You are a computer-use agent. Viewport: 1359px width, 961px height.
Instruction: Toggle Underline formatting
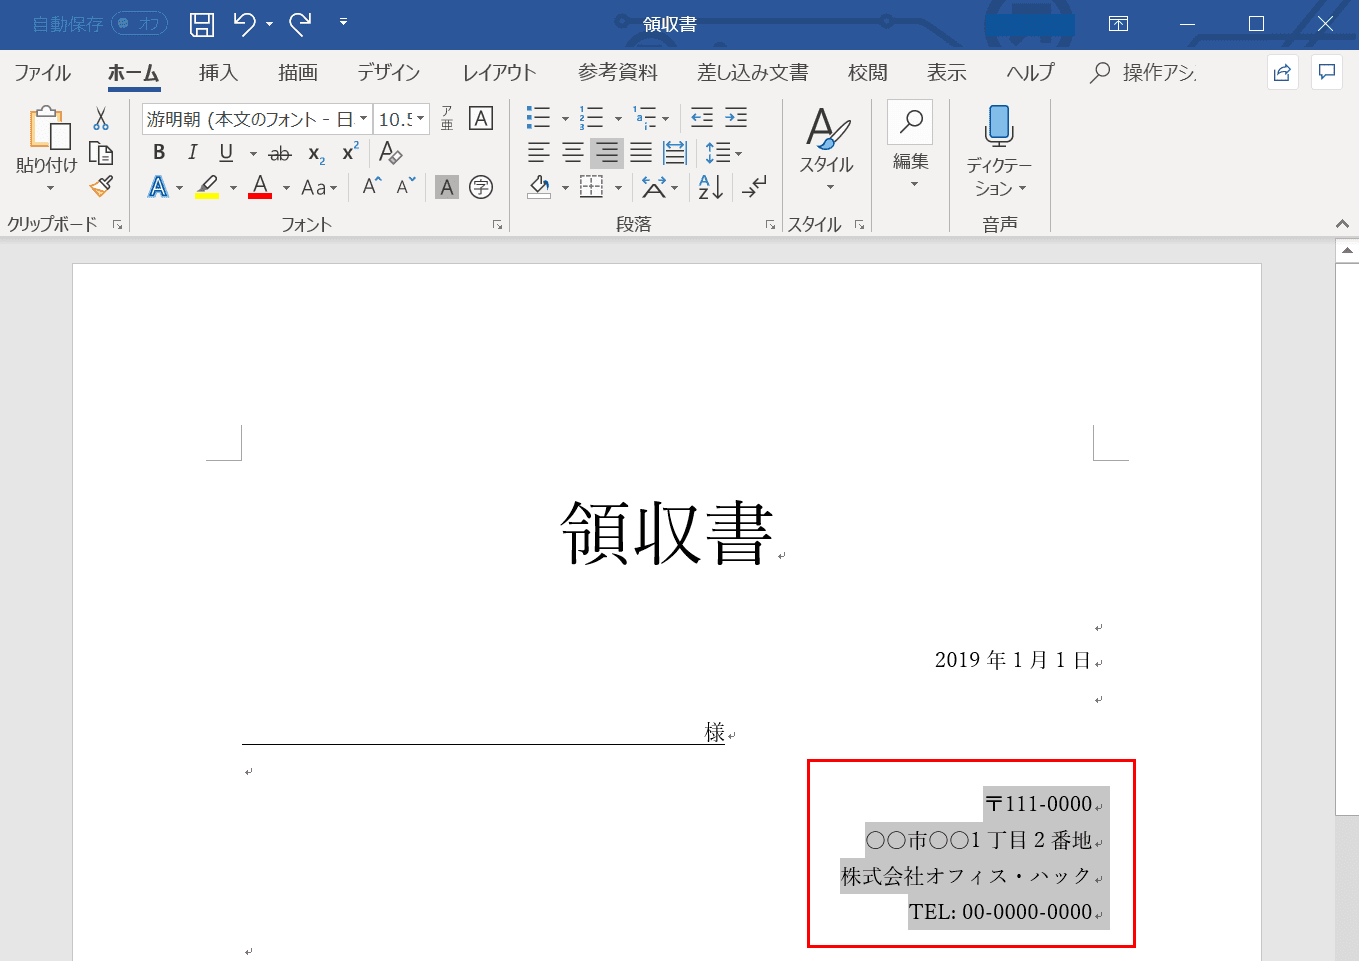pos(226,152)
